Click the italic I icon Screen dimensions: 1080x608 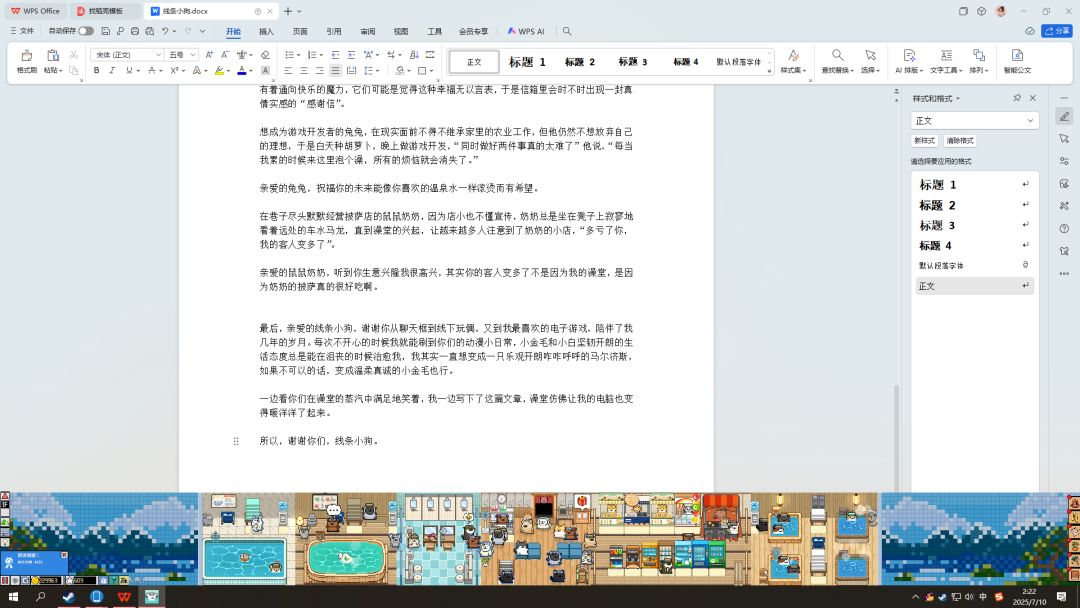[x=112, y=71]
